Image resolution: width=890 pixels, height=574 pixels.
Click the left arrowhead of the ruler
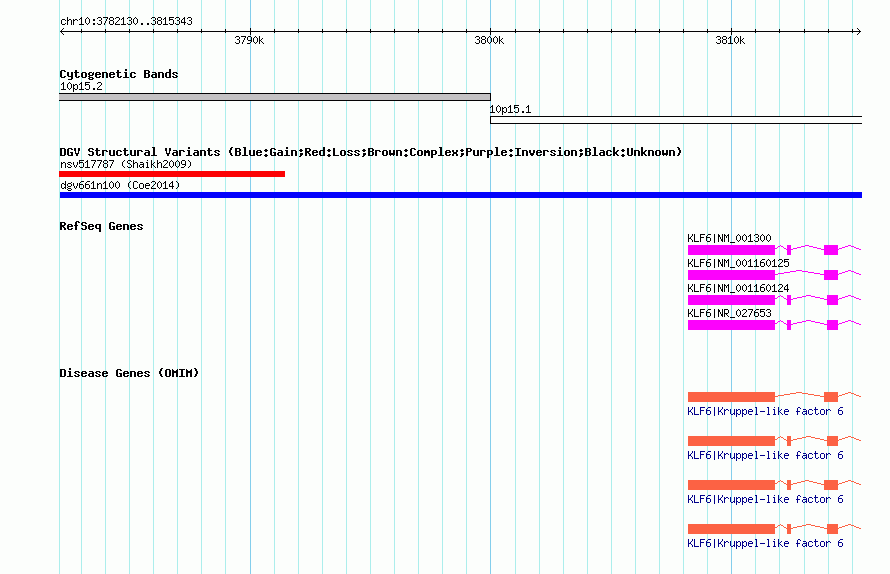coord(62,32)
